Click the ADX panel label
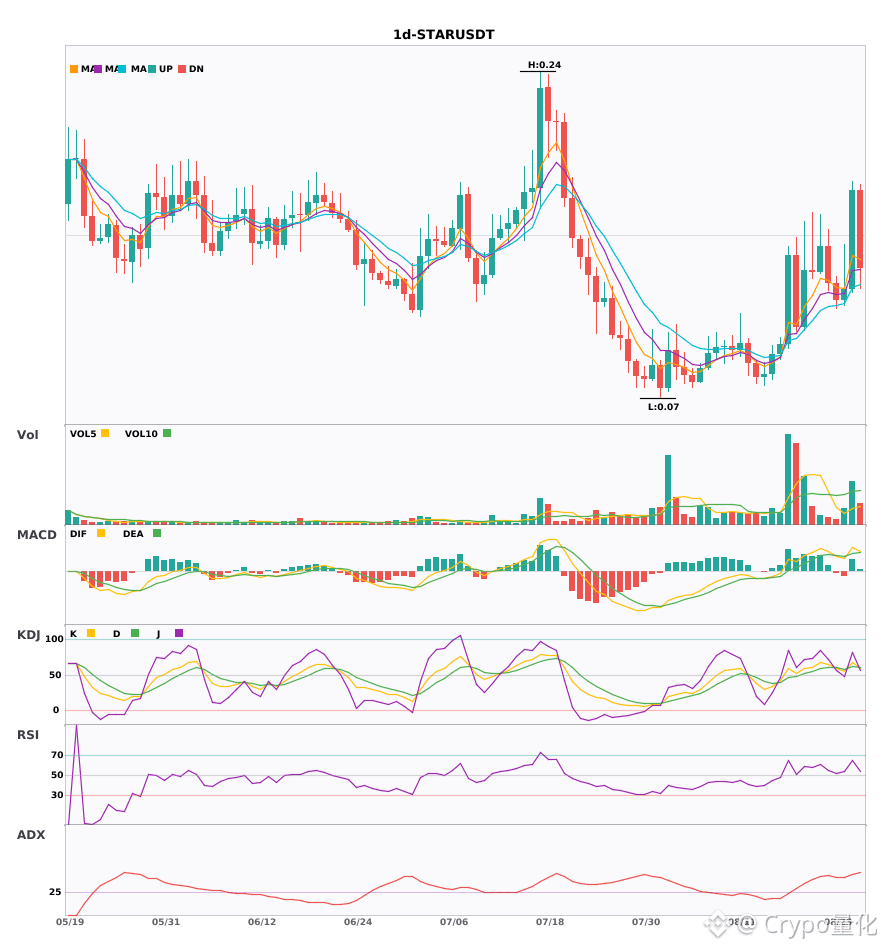Image resolution: width=885 pixels, height=950 pixels. [x=31, y=835]
